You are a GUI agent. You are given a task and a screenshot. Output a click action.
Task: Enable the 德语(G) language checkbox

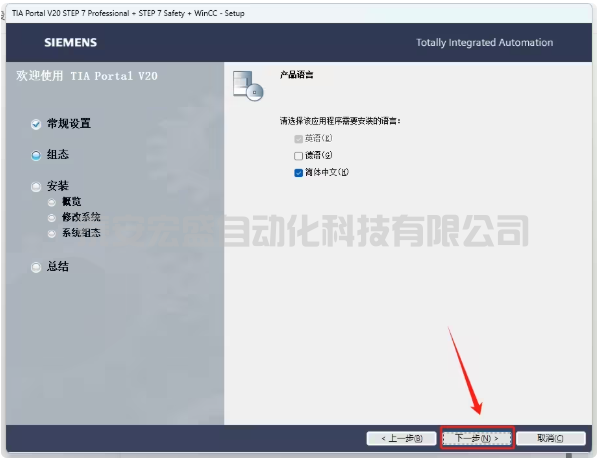(298, 156)
